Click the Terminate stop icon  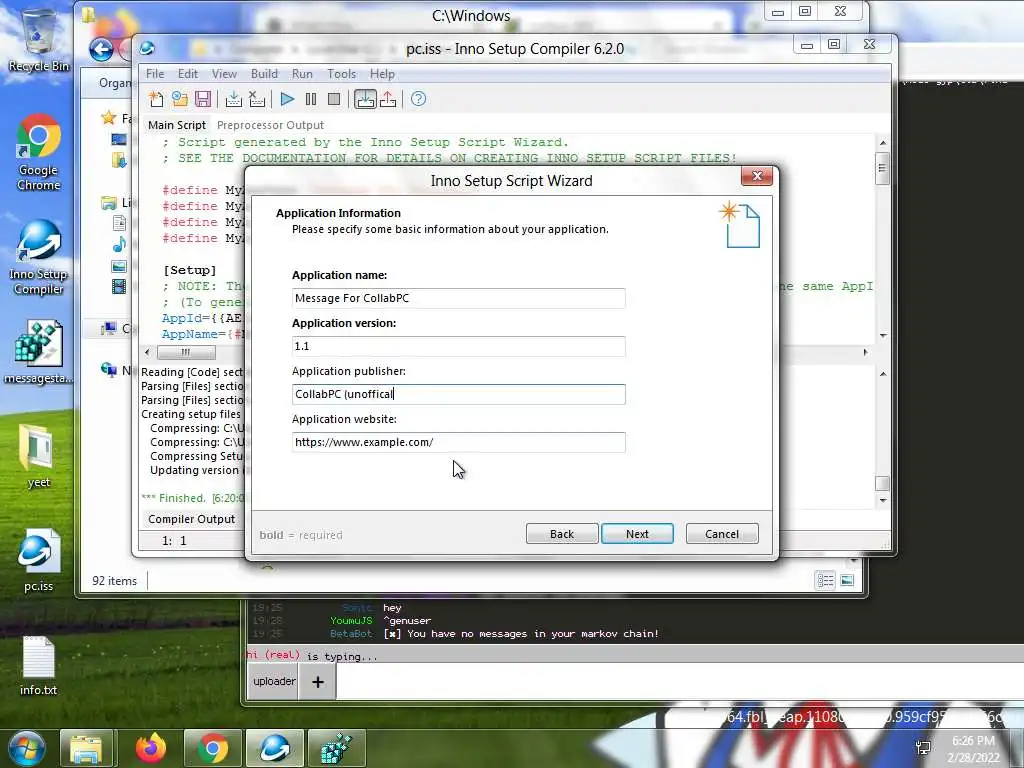point(334,99)
